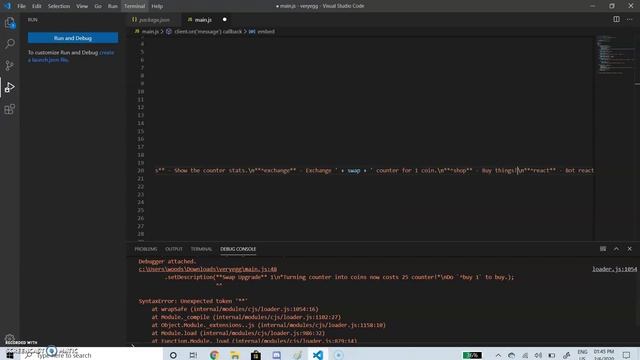The height and width of the screenshot is (360, 640).
Task: Open Cortana from the taskbar
Action: point(173,355)
